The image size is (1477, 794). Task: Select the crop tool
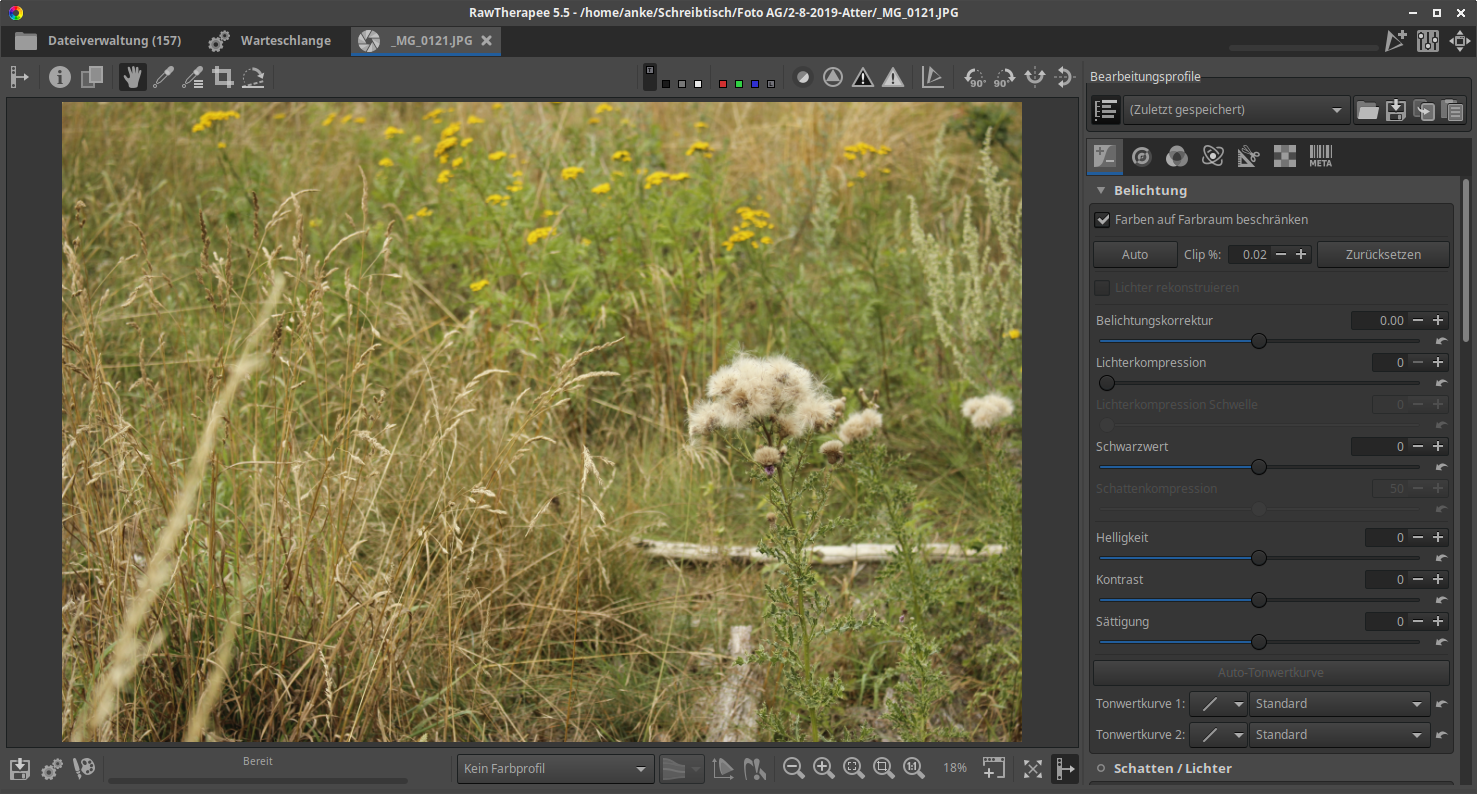[x=222, y=77]
